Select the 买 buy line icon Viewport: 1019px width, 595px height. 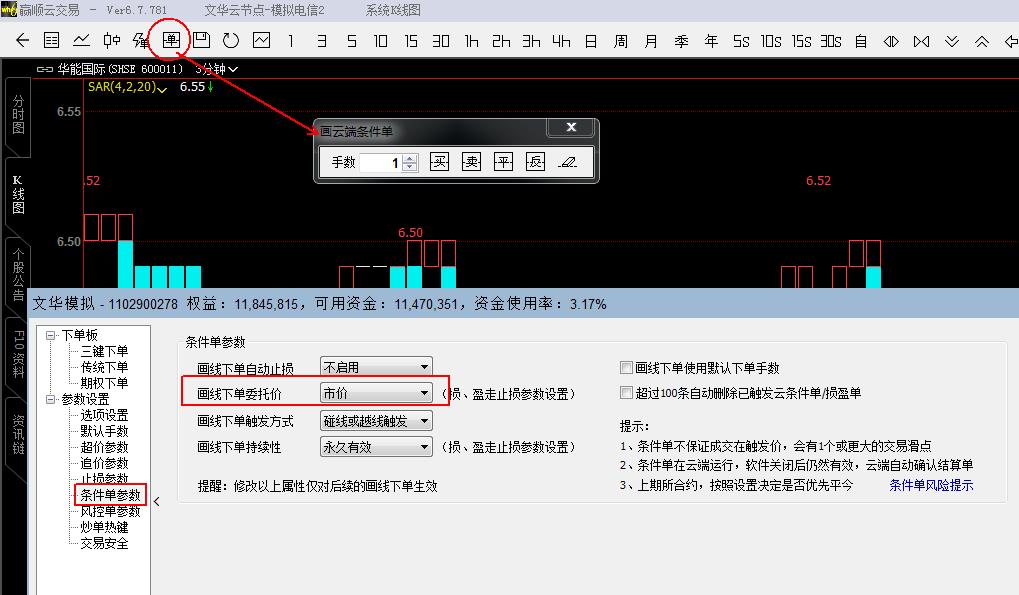pyautogui.click(x=439, y=162)
